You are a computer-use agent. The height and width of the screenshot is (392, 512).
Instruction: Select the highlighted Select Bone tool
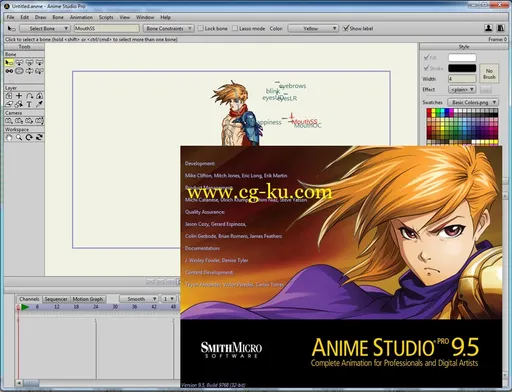(9, 62)
